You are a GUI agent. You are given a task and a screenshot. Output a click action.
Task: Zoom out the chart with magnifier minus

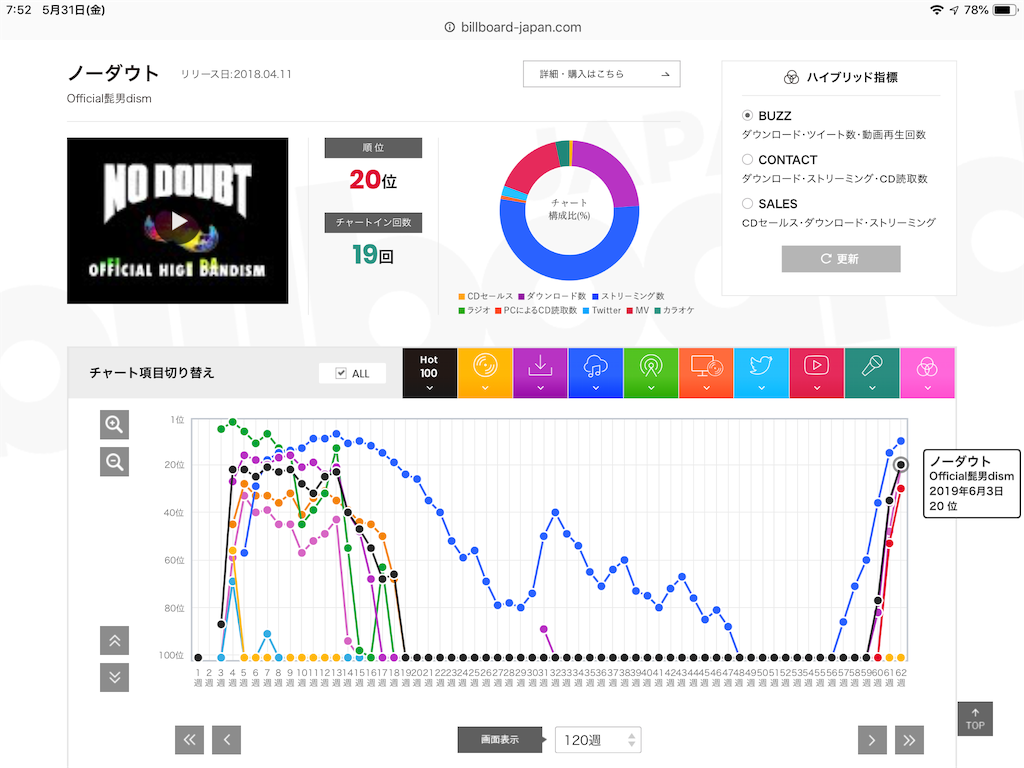point(114,462)
